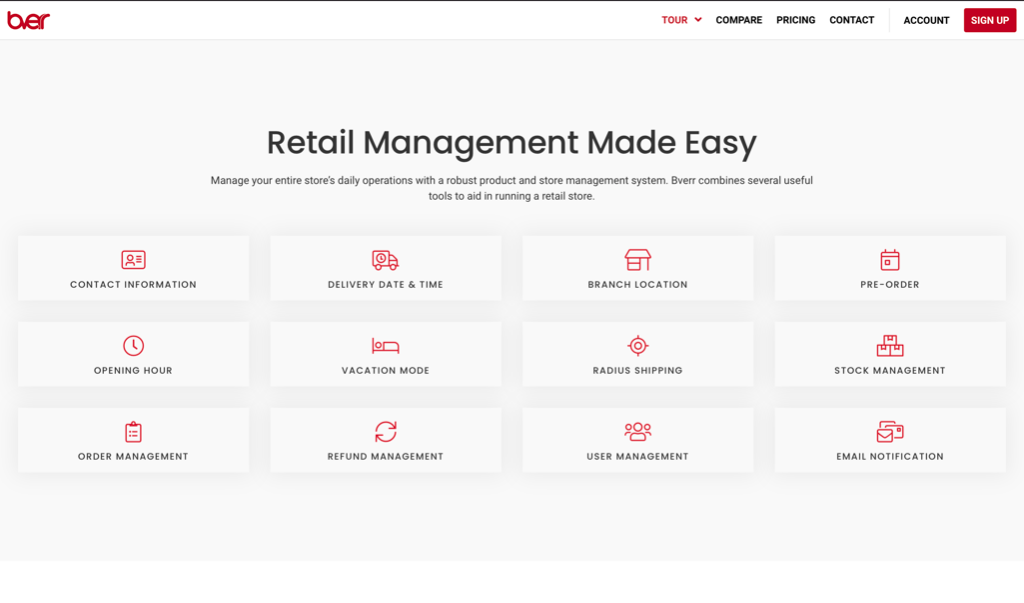Click the Contact Information ID card icon
This screenshot has width=1024, height=603.
pyautogui.click(x=133, y=259)
